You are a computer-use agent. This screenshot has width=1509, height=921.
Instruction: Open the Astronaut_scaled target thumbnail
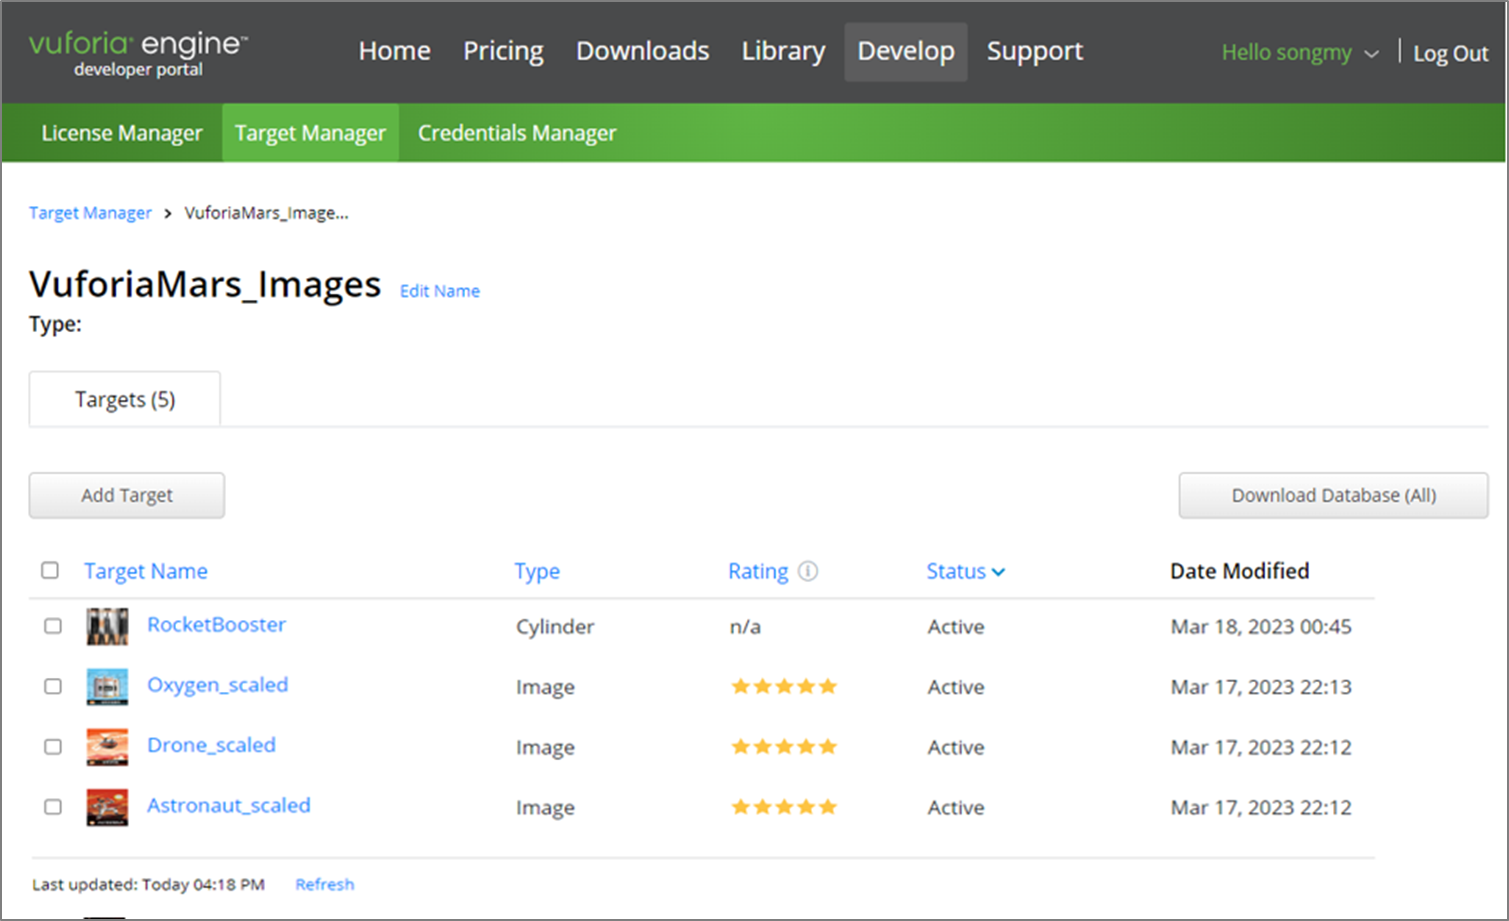(x=107, y=807)
